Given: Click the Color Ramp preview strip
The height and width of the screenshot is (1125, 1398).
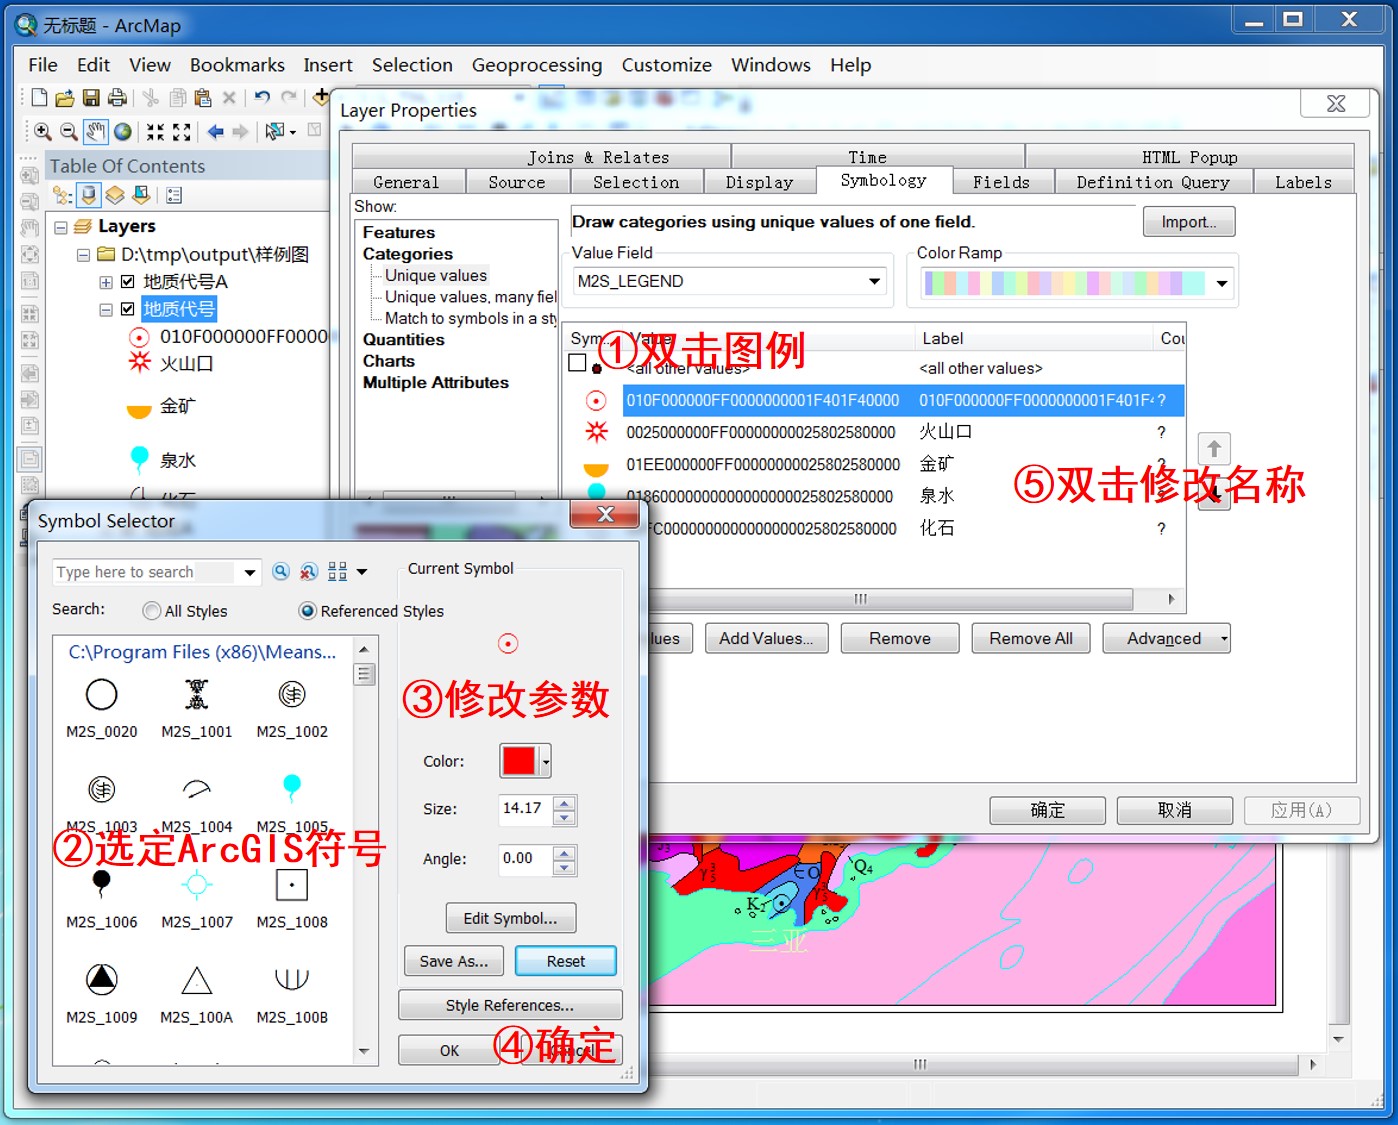Looking at the screenshot, I should coord(1065,283).
